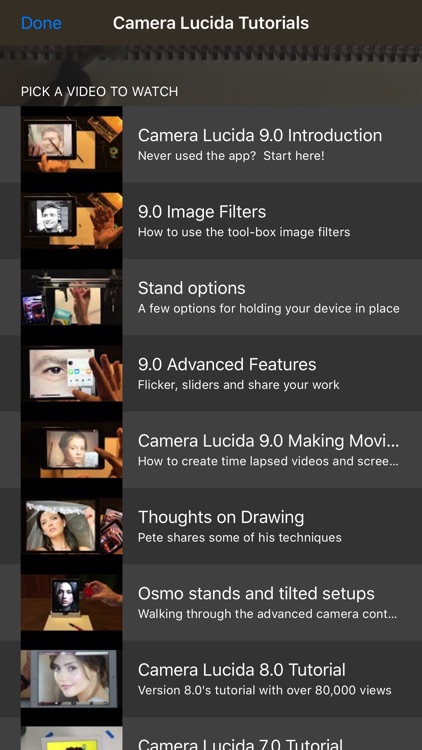Tap 'Pete shares some of his techniques'
This screenshot has height=750, width=422.
tap(240, 538)
